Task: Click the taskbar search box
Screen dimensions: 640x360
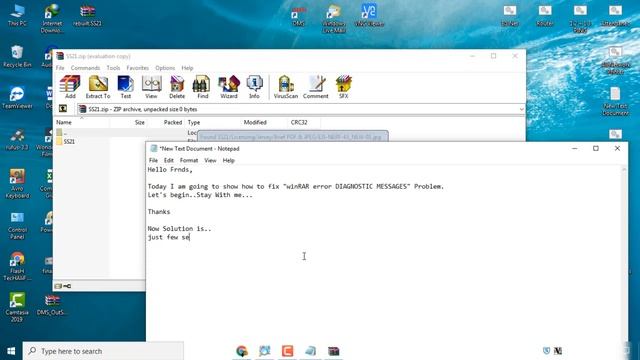Action: pos(103,351)
